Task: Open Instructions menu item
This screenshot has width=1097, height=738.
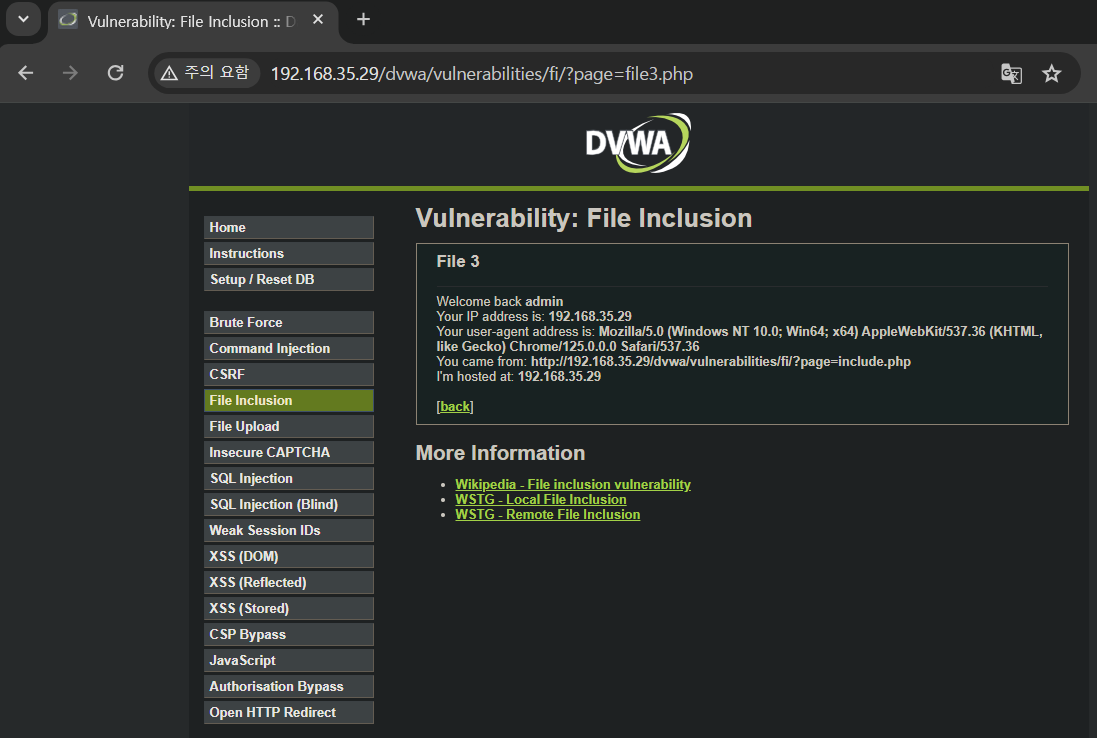Action: click(288, 253)
